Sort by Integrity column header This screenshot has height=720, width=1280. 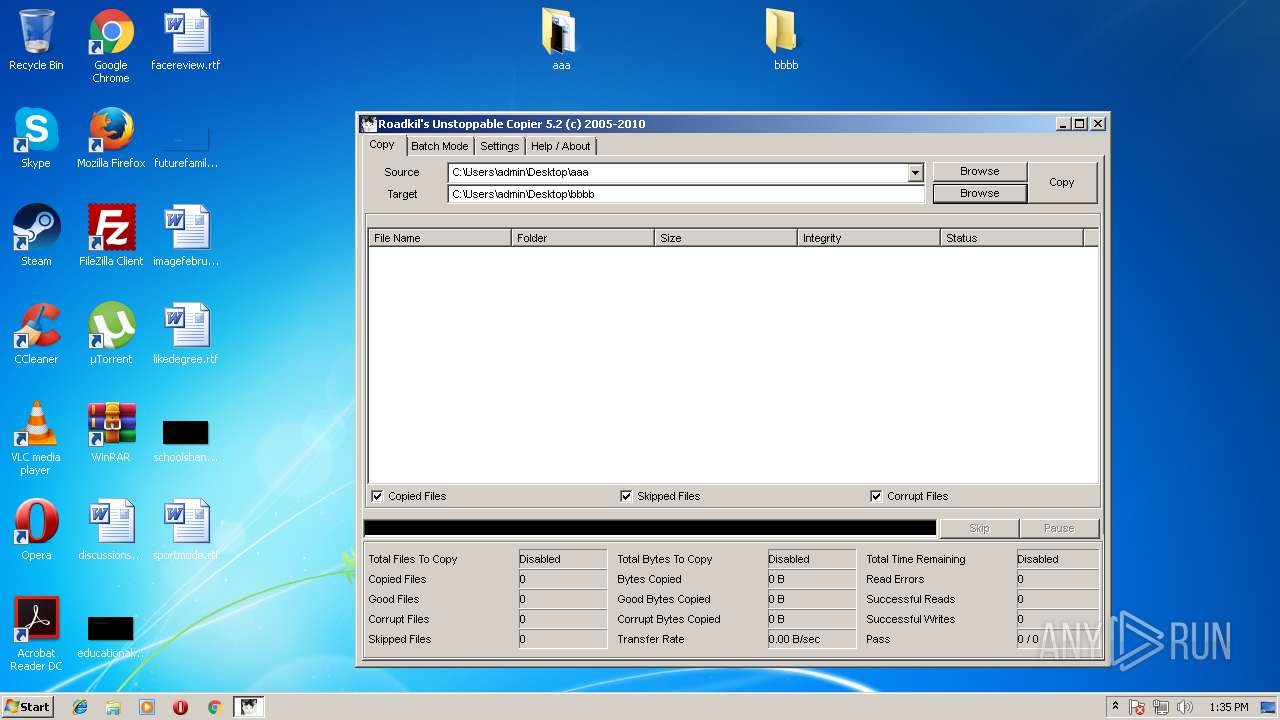click(869, 238)
